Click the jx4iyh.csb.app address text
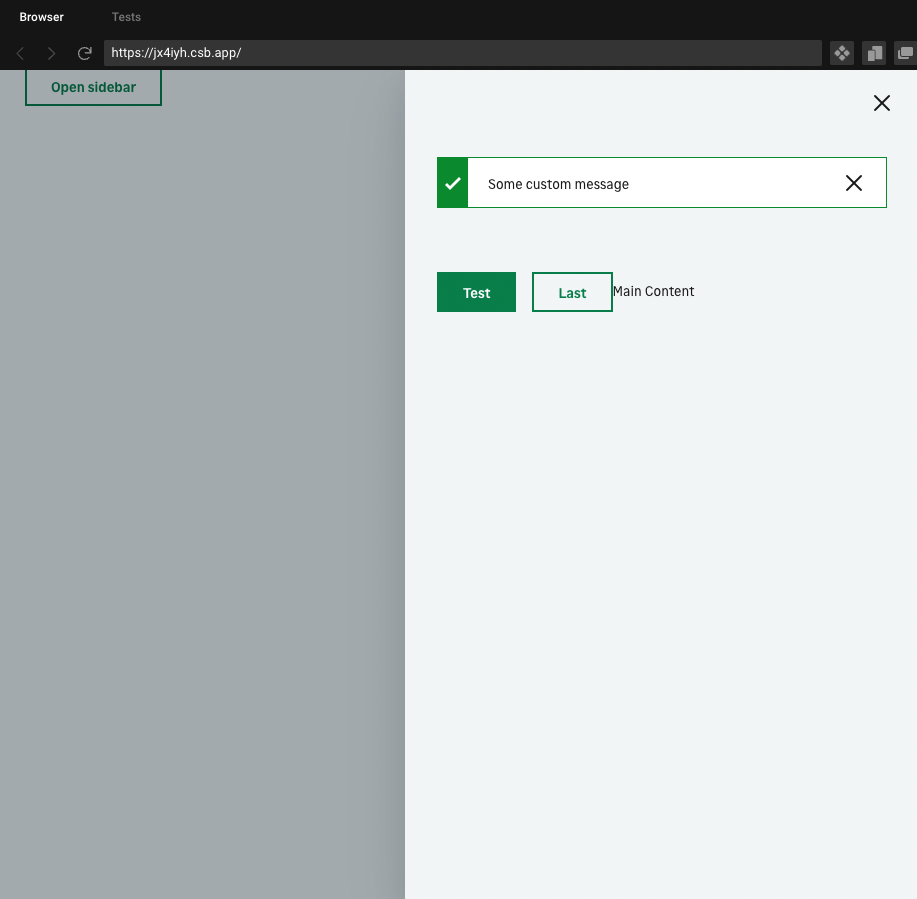Screen dimensions: 917x899 (x=176, y=53)
